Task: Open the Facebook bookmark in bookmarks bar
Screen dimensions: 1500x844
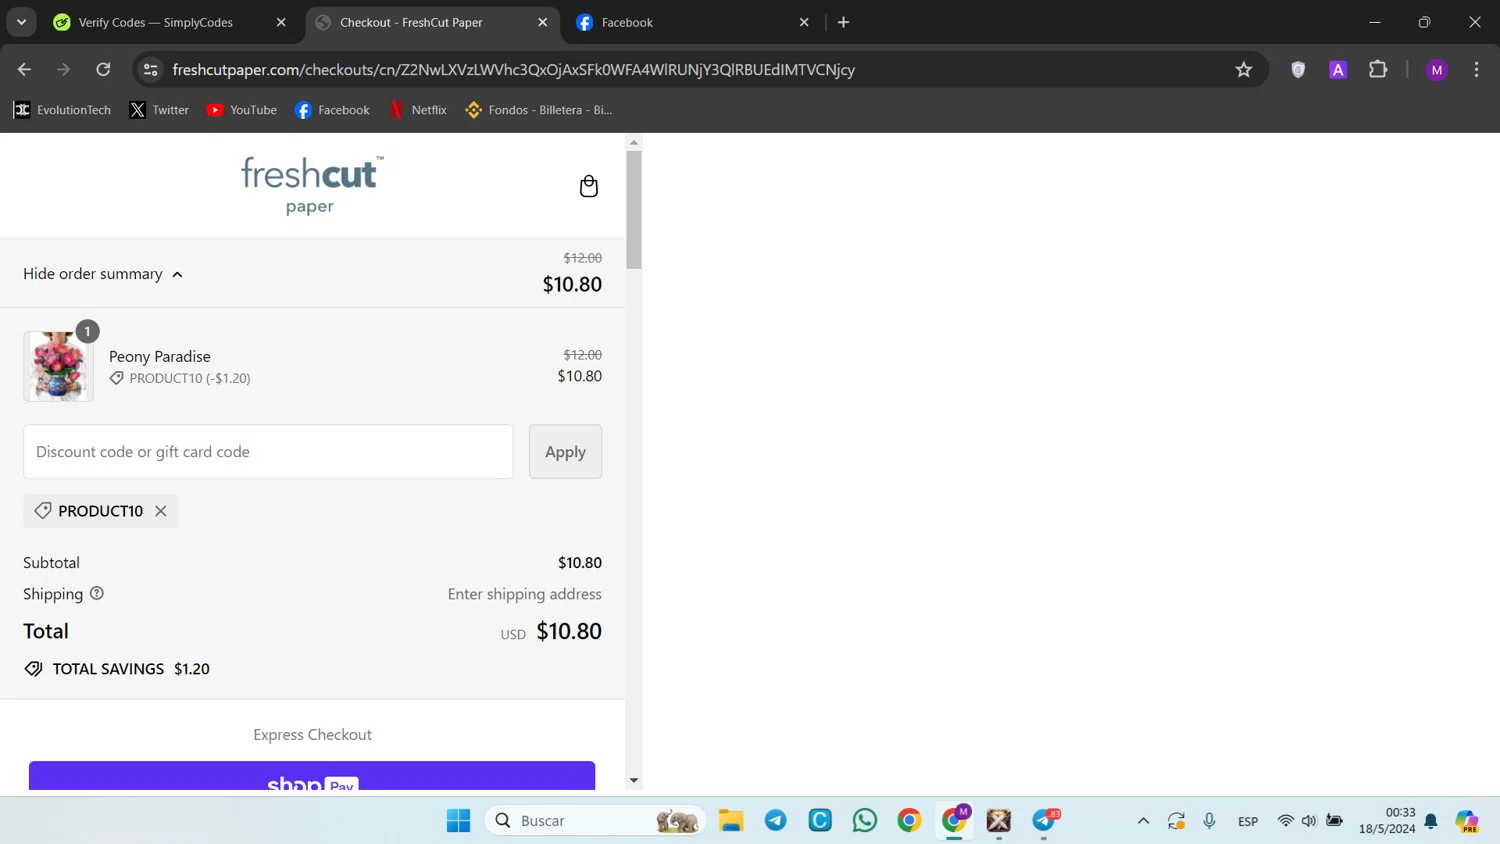Action: point(332,110)
